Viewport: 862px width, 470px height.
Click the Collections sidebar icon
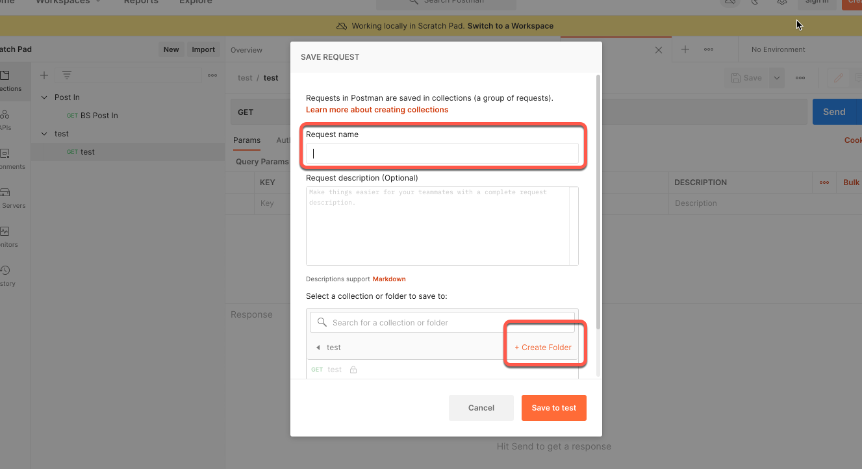tap(5, 78)
